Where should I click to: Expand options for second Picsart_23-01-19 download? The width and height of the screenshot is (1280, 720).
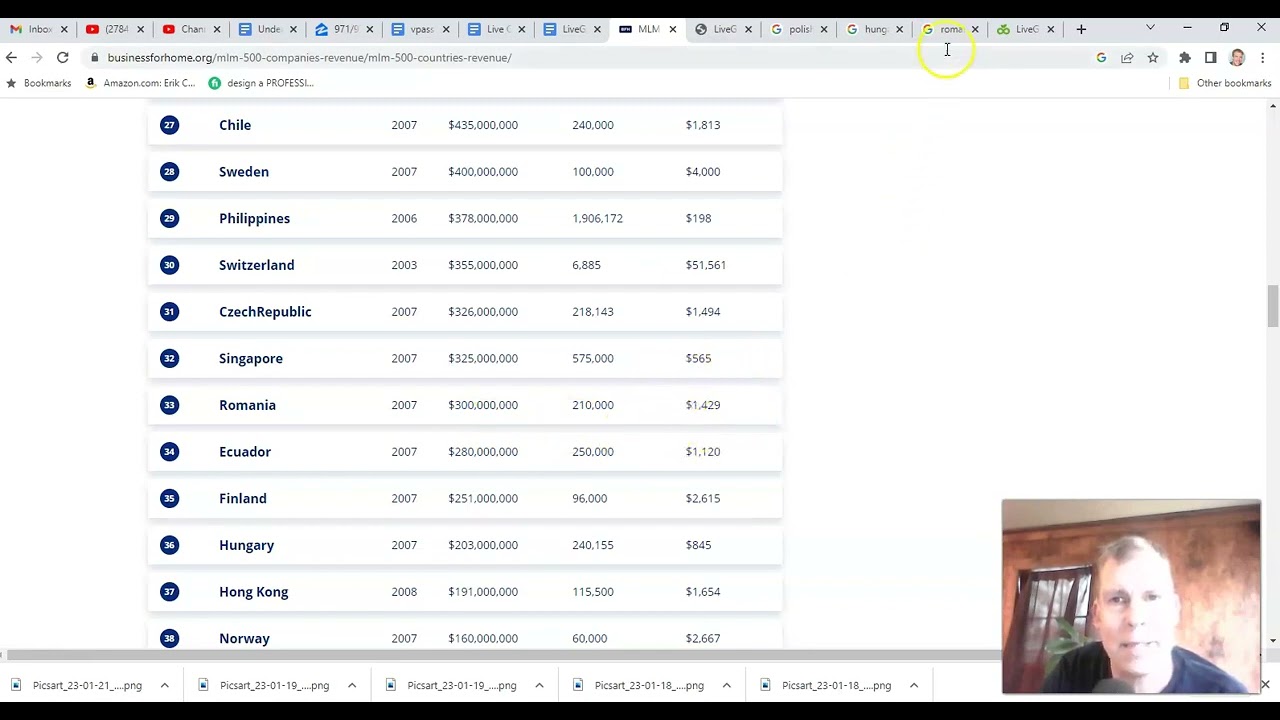point(539,685)
